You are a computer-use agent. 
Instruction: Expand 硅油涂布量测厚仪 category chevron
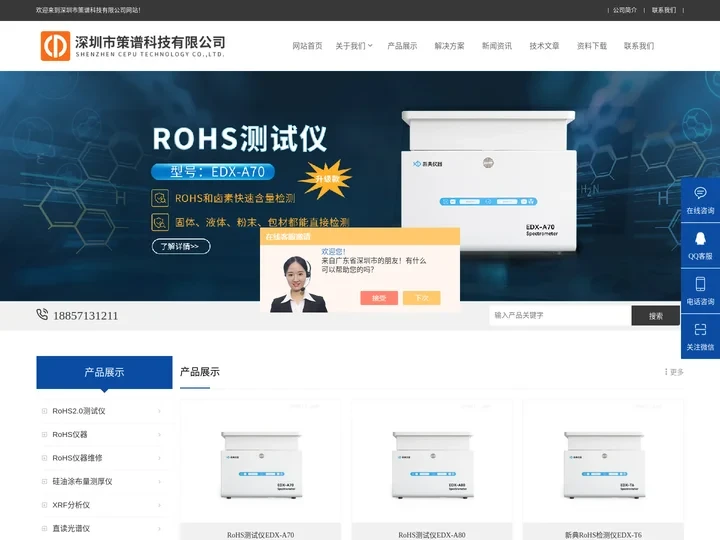coord(159,481)
